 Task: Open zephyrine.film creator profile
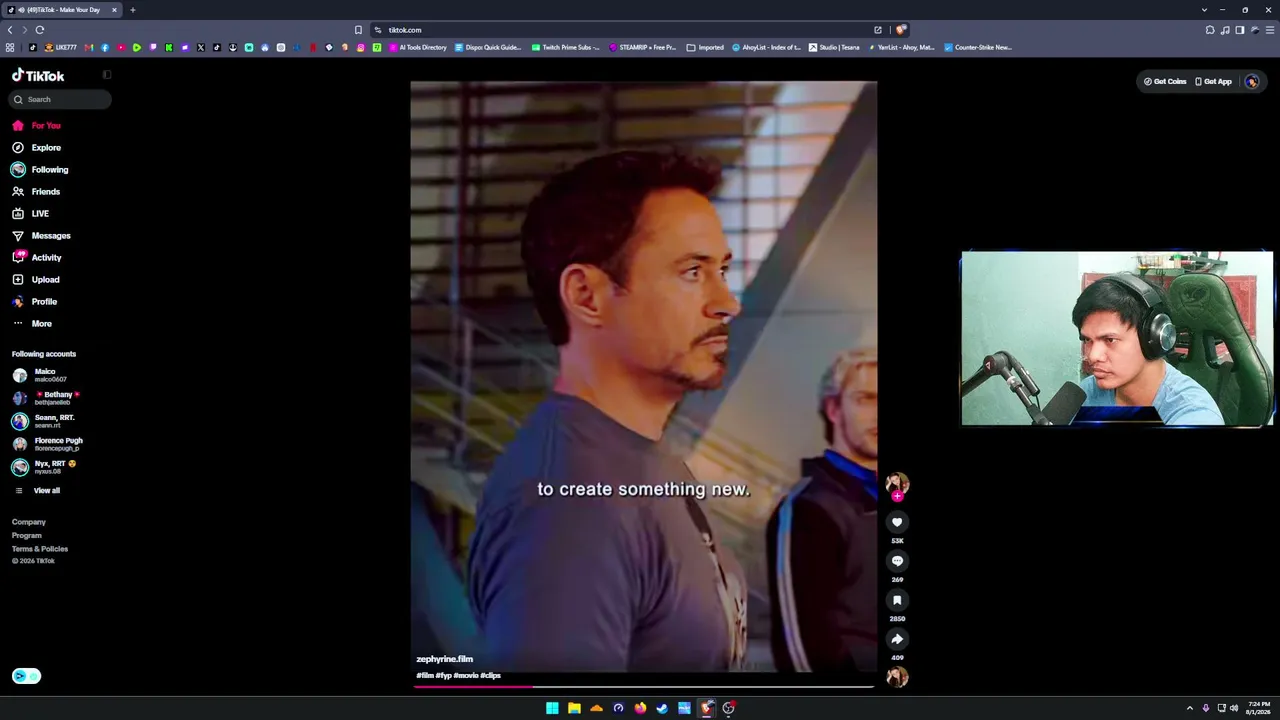(444, 659)
